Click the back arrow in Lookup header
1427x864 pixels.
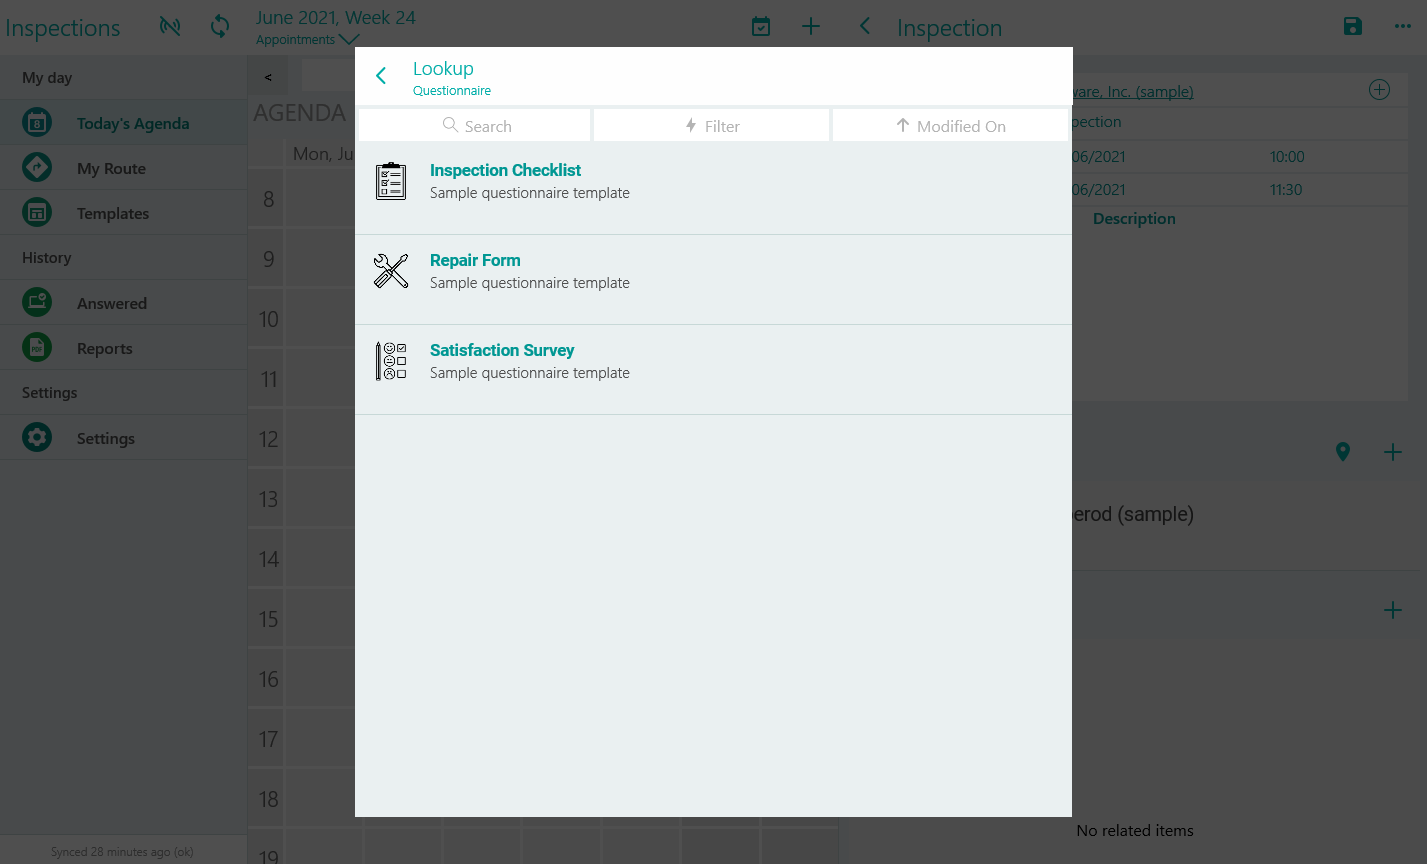coord(381,76)
